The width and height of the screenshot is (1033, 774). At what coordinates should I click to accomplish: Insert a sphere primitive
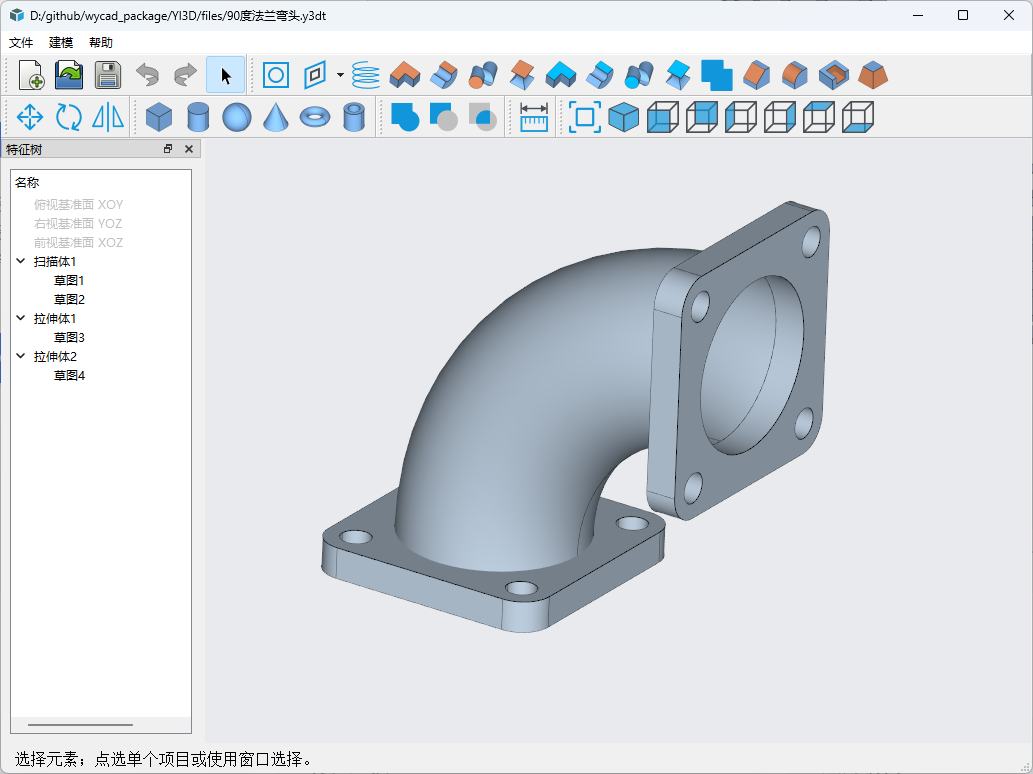click(x=237, y=117)
